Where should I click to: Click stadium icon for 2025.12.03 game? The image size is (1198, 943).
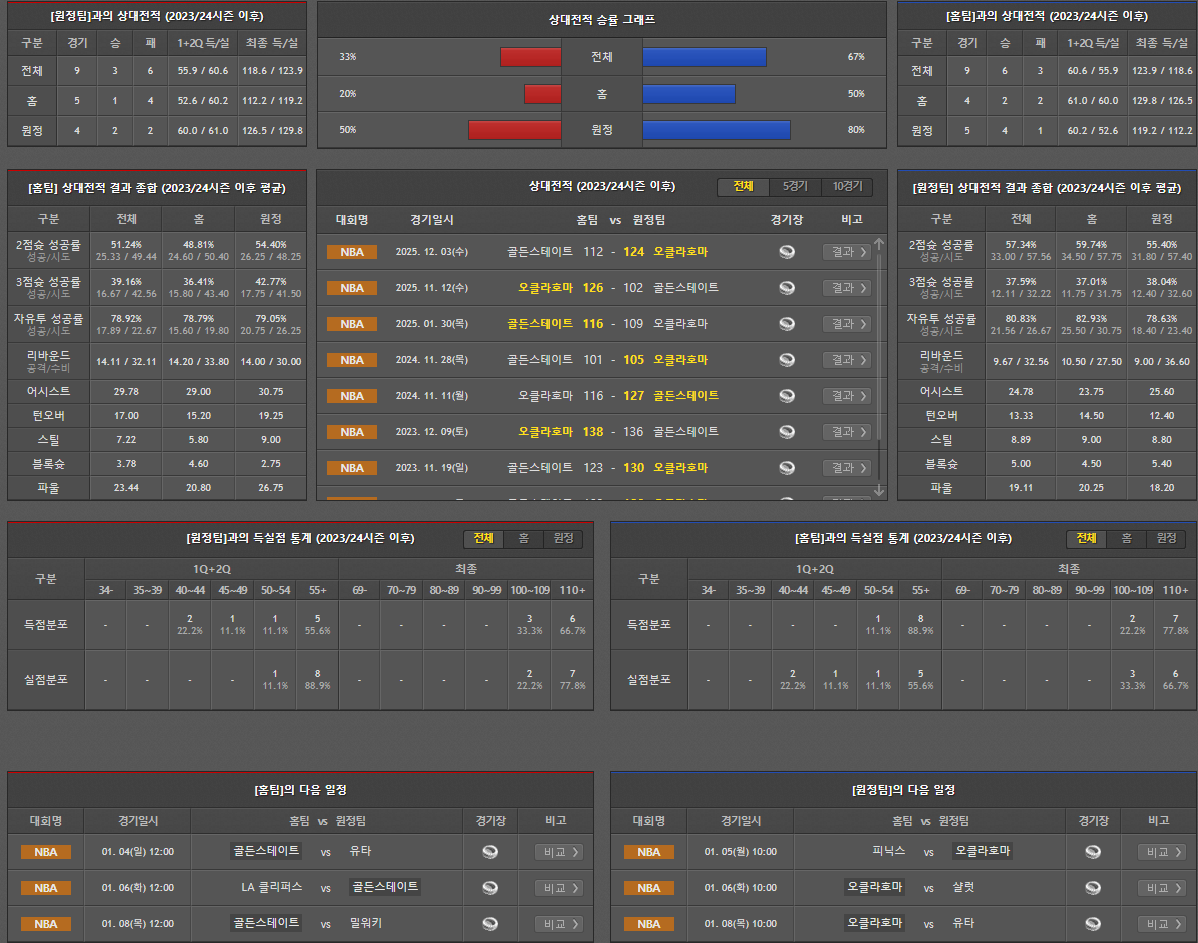[x=787, y=252]
